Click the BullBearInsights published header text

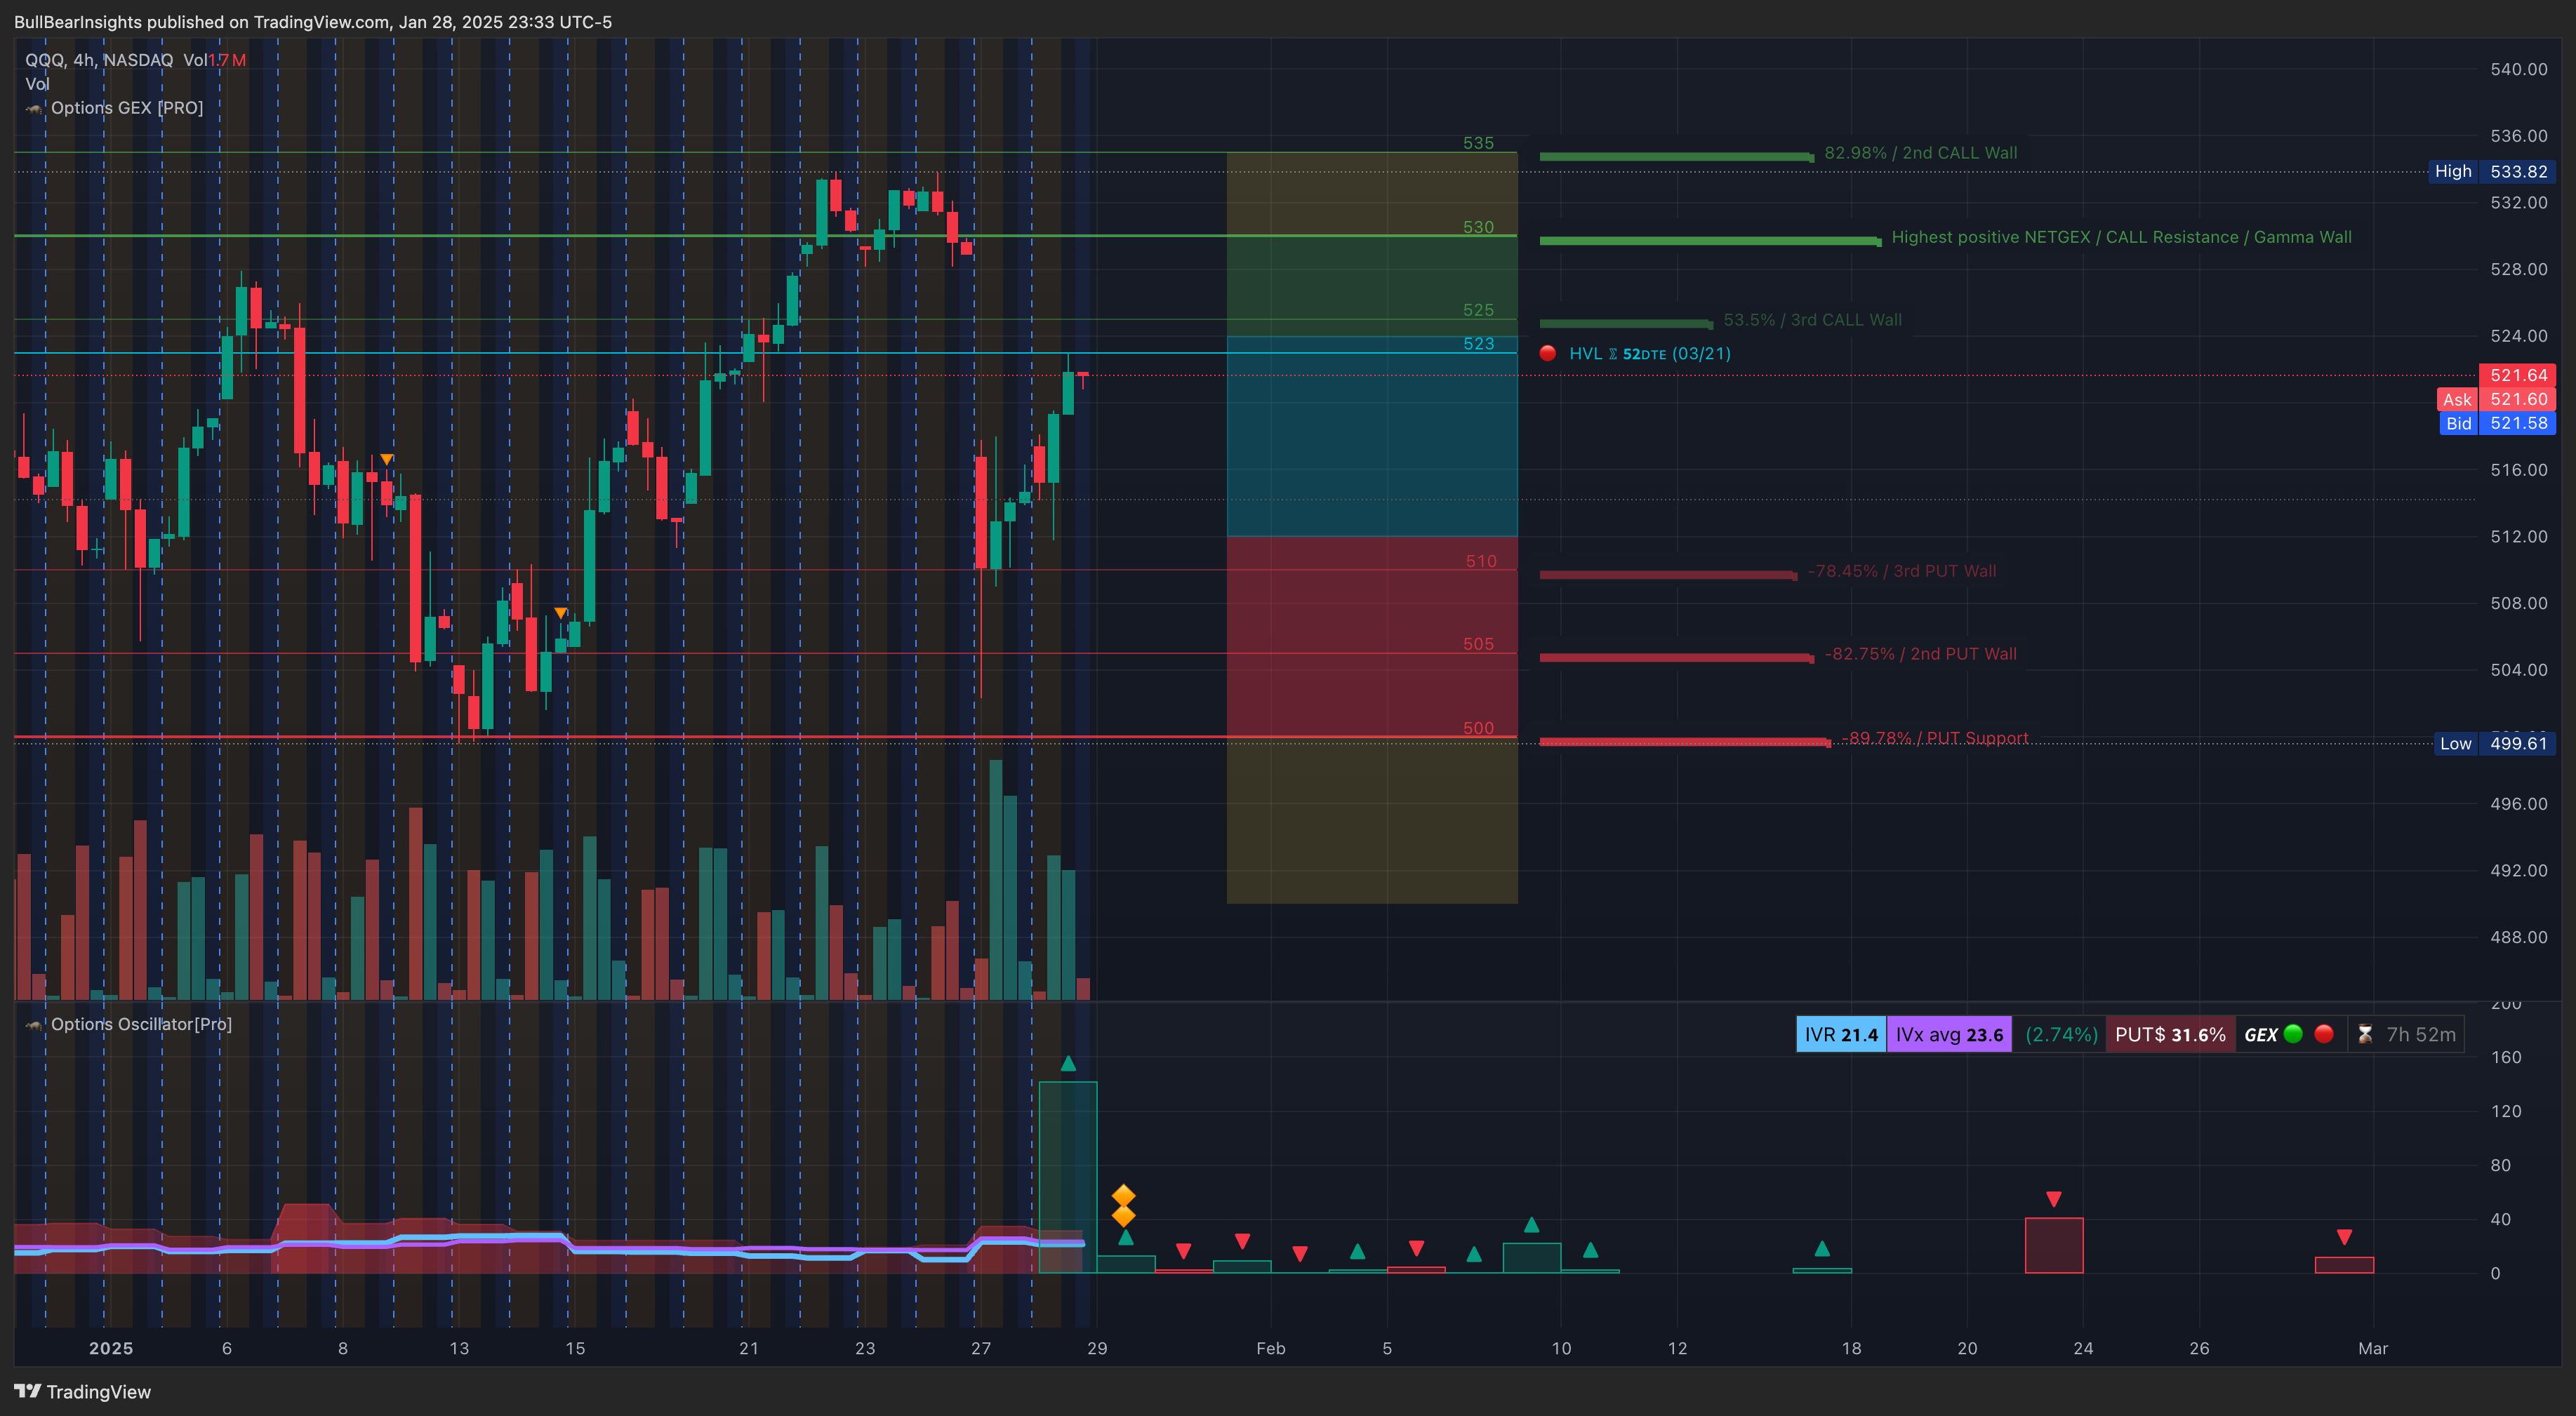point(313,22)
